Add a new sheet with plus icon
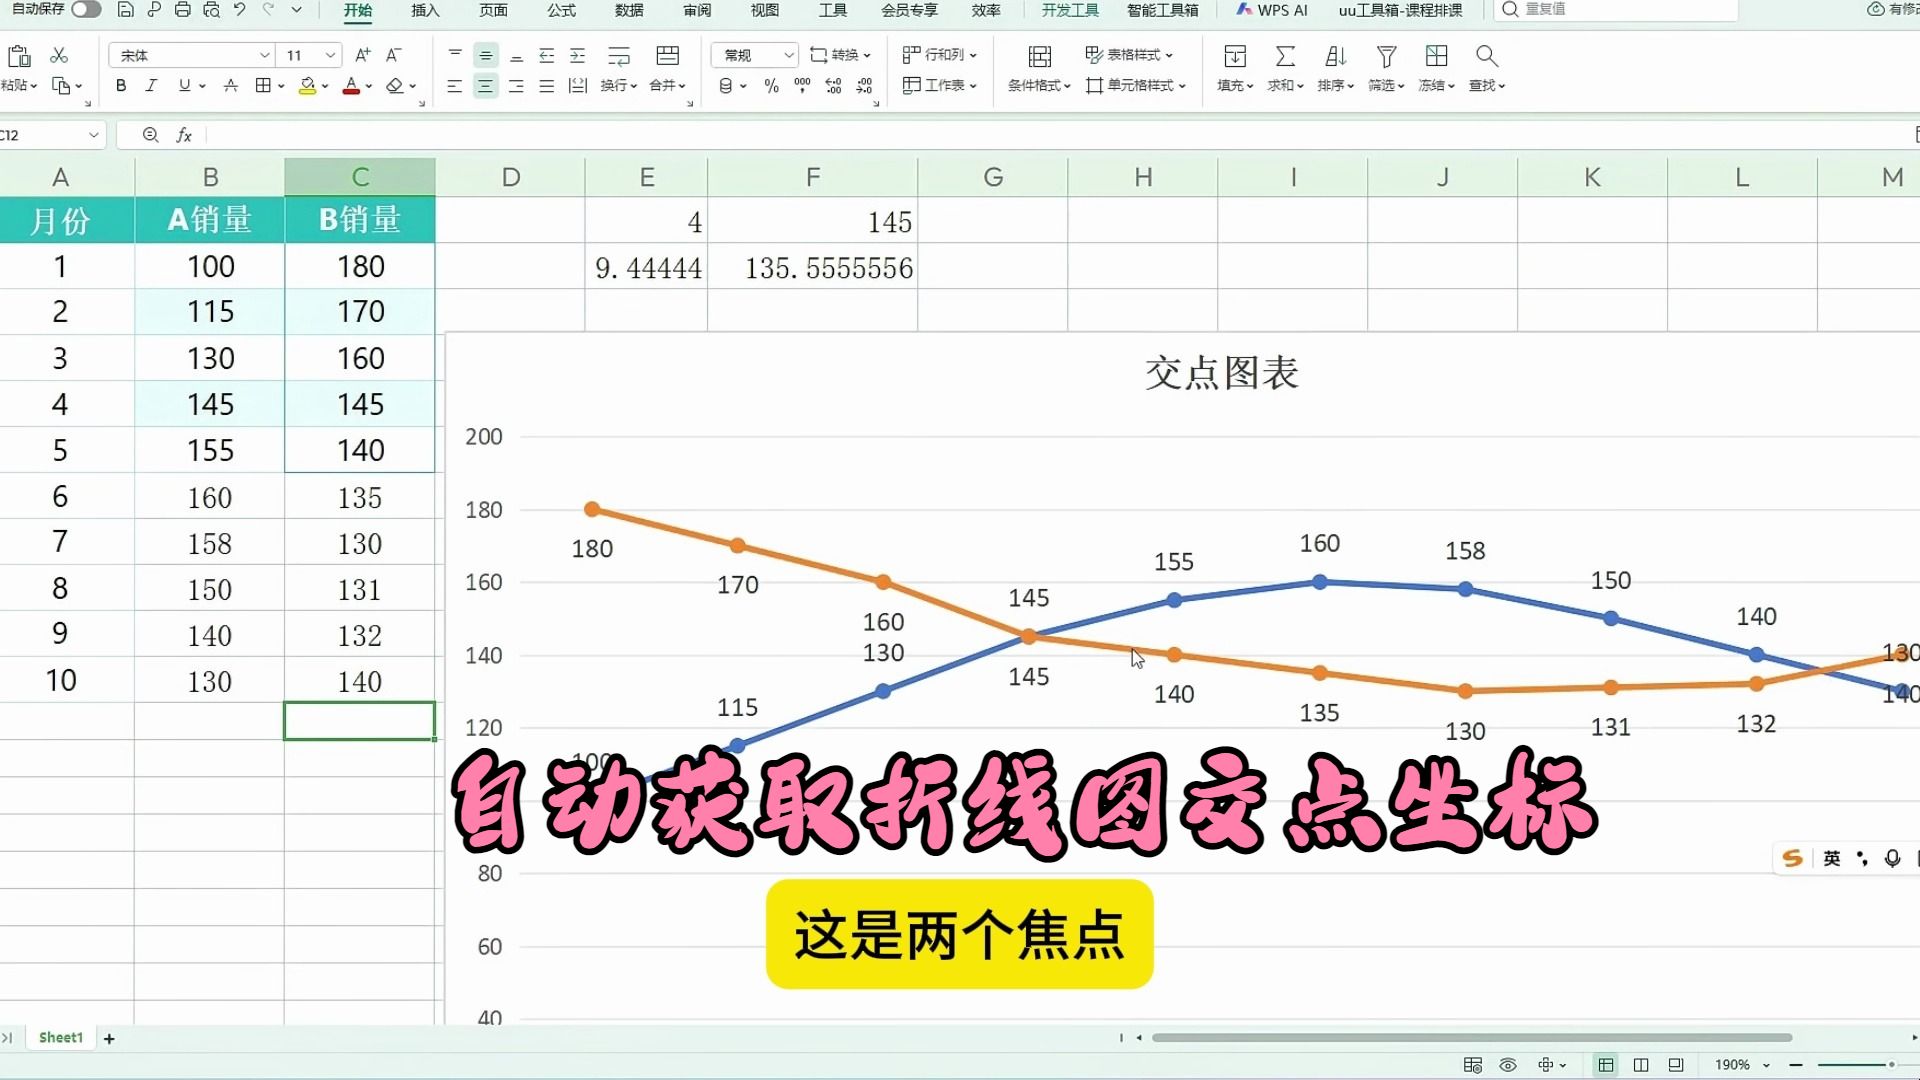 tap(109, 1039)
